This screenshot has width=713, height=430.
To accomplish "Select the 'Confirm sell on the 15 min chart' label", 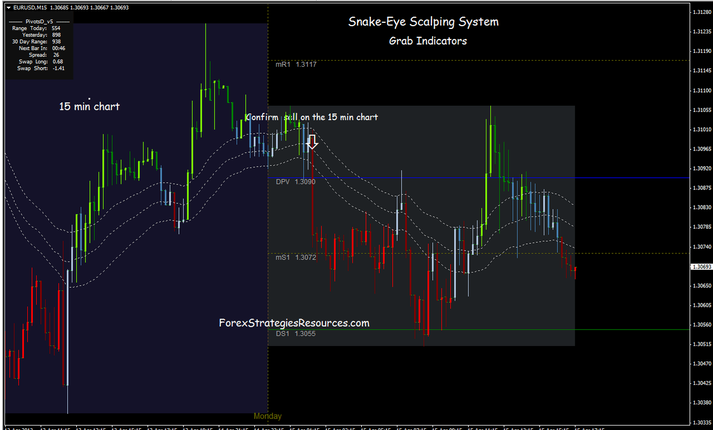I will (311, 117).
